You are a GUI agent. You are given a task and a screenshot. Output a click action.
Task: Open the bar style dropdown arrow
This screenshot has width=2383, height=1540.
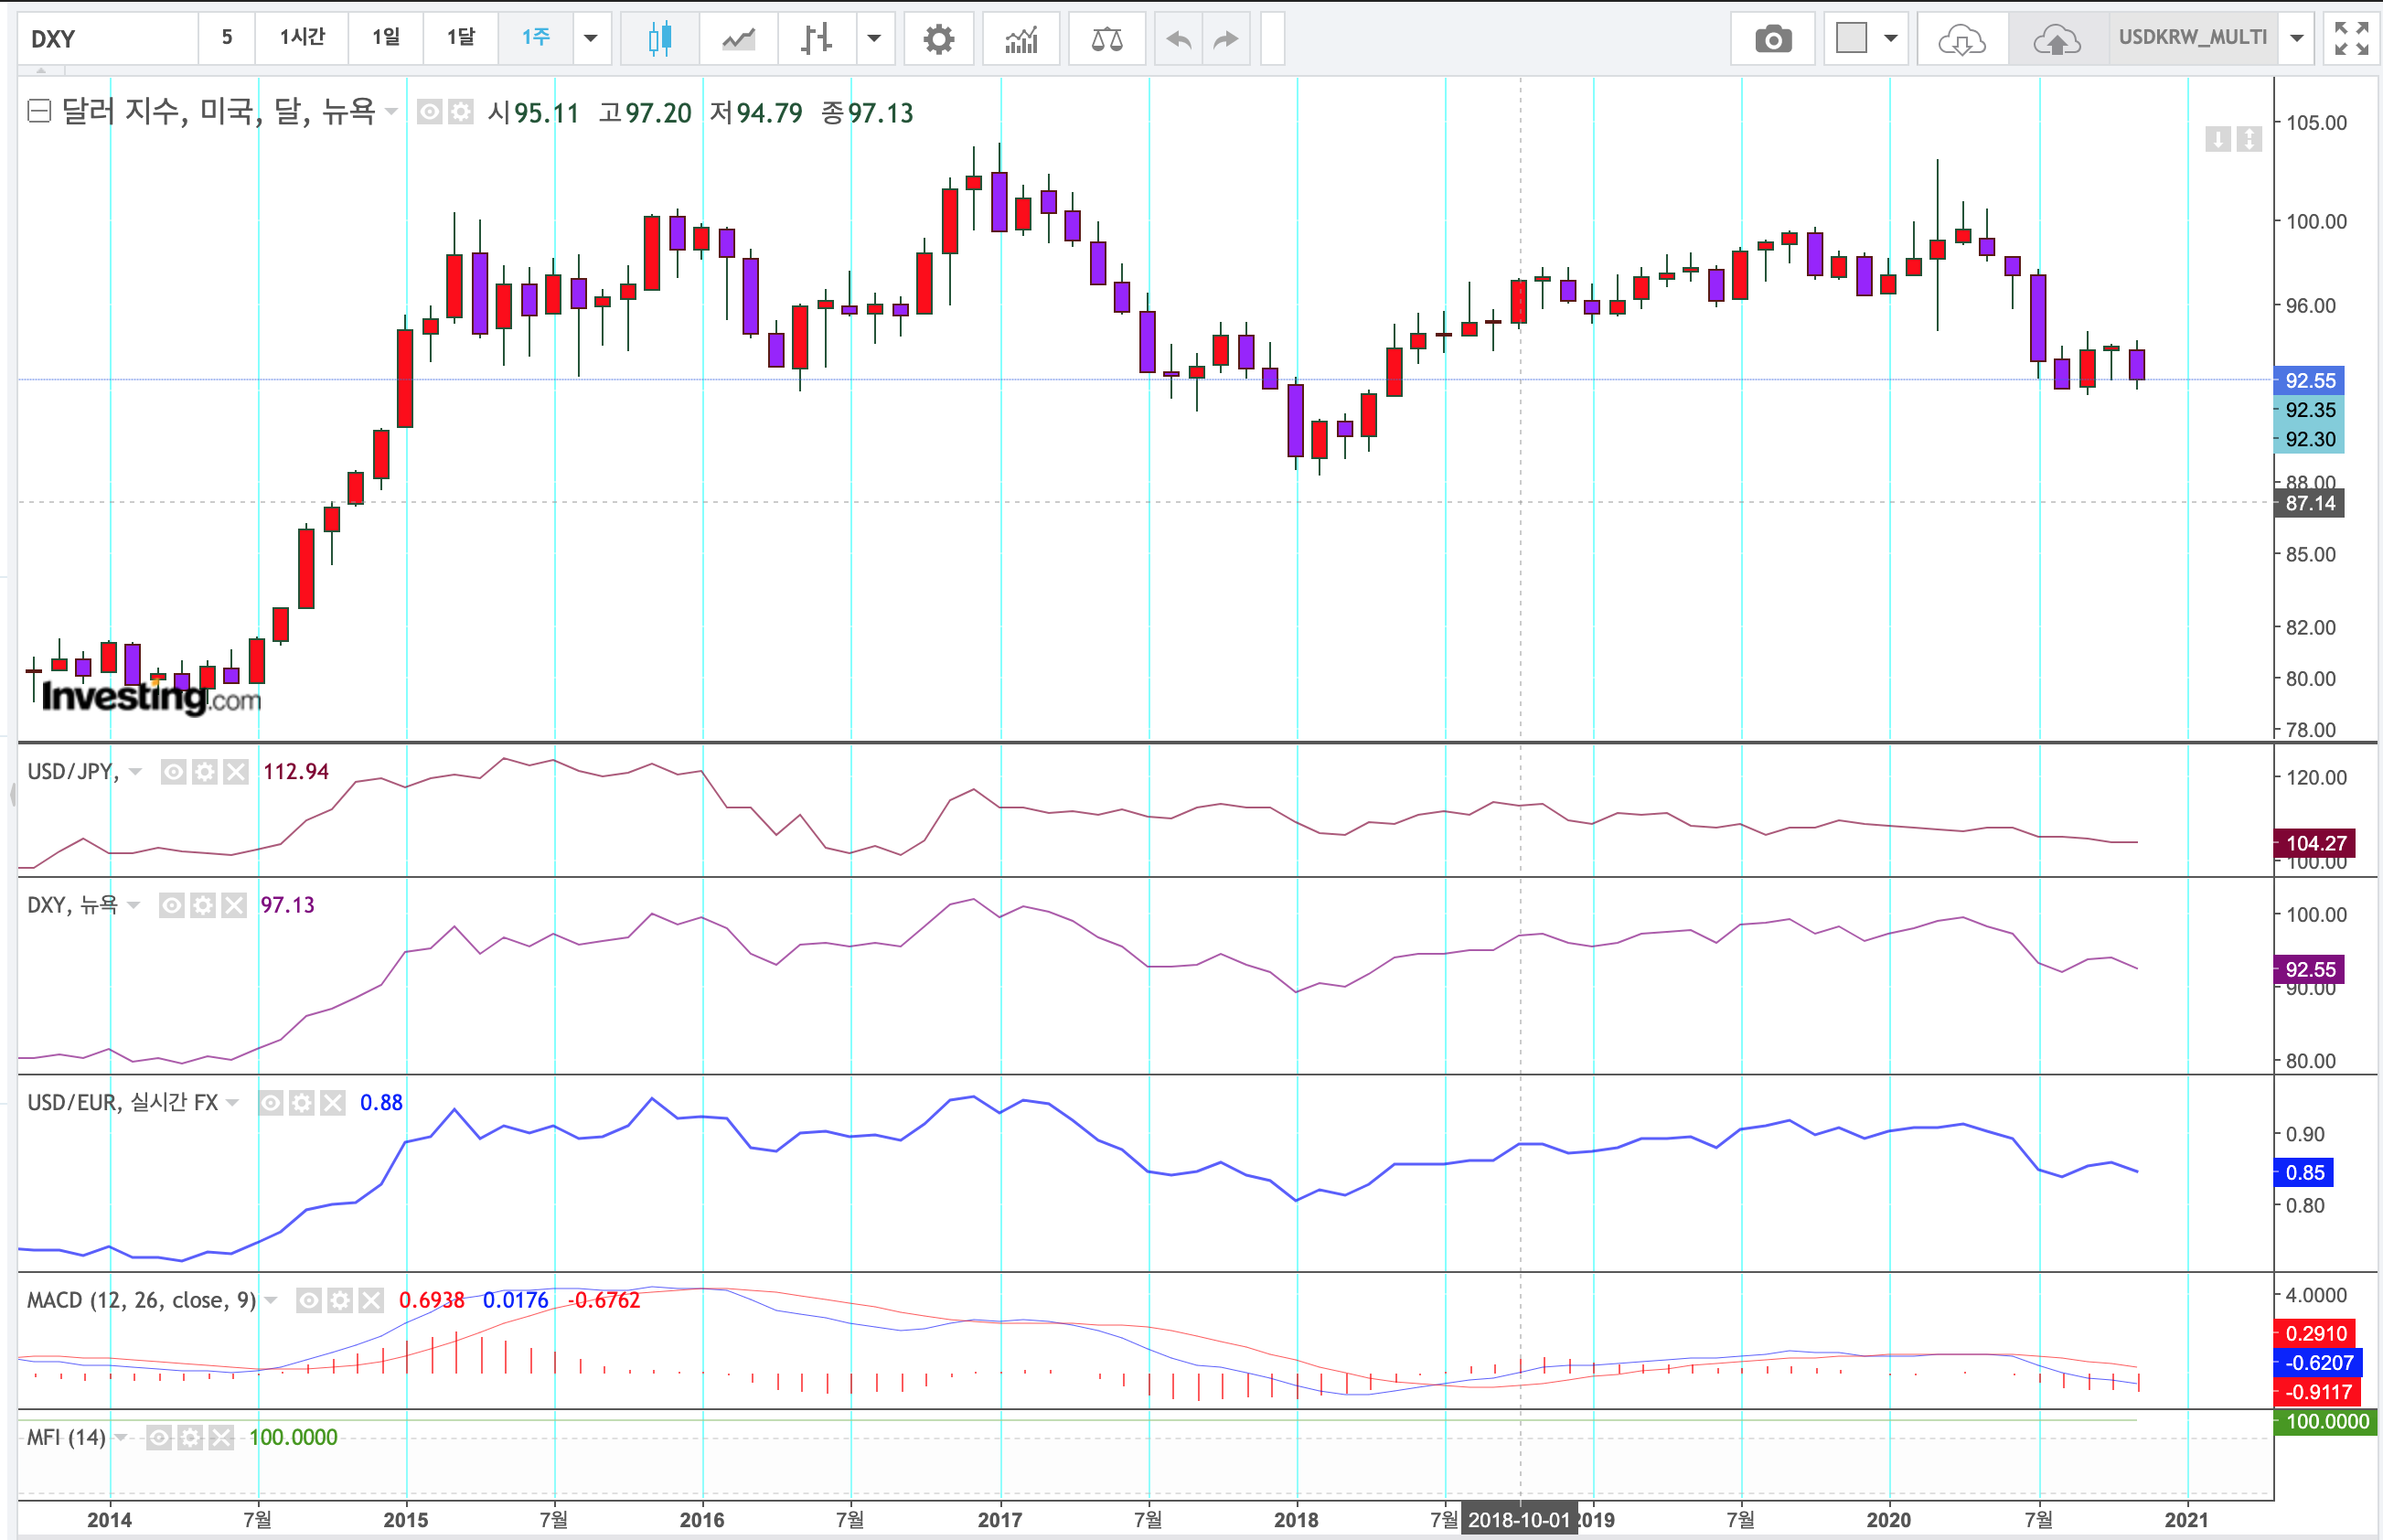pyautogui.click(x=874, y=39)
